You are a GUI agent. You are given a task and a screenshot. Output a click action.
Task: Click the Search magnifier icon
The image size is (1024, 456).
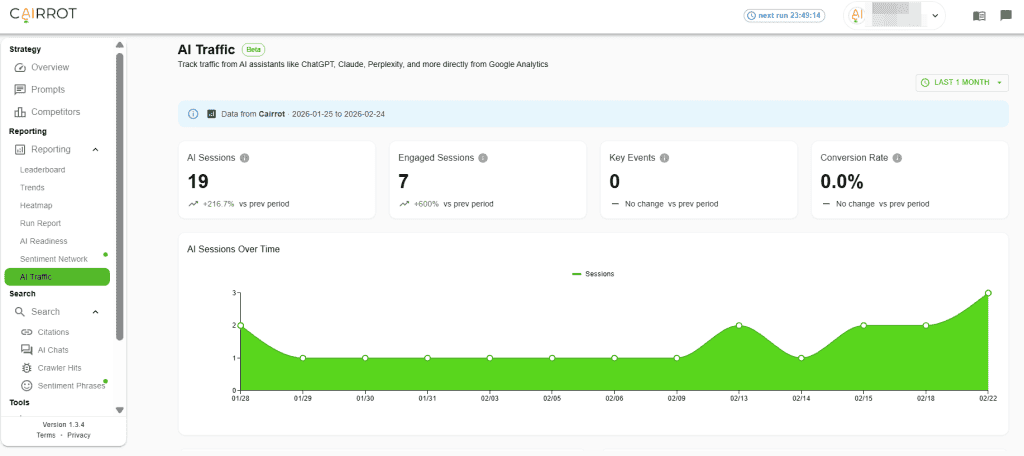coord(20,312)
